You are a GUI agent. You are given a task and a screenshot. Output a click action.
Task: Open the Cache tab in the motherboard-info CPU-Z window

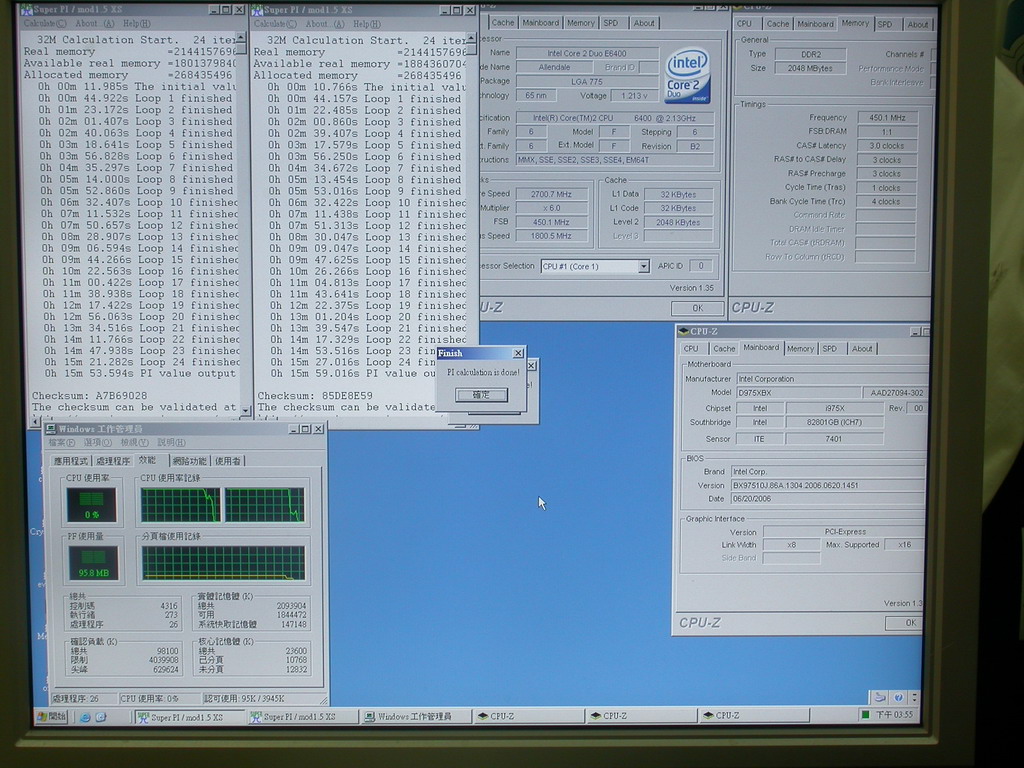[724, 349]
